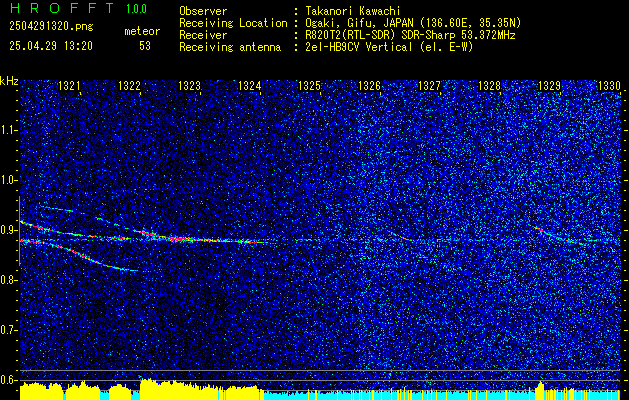
Task: Select the meteor count 53
Action: click(145, 46)
